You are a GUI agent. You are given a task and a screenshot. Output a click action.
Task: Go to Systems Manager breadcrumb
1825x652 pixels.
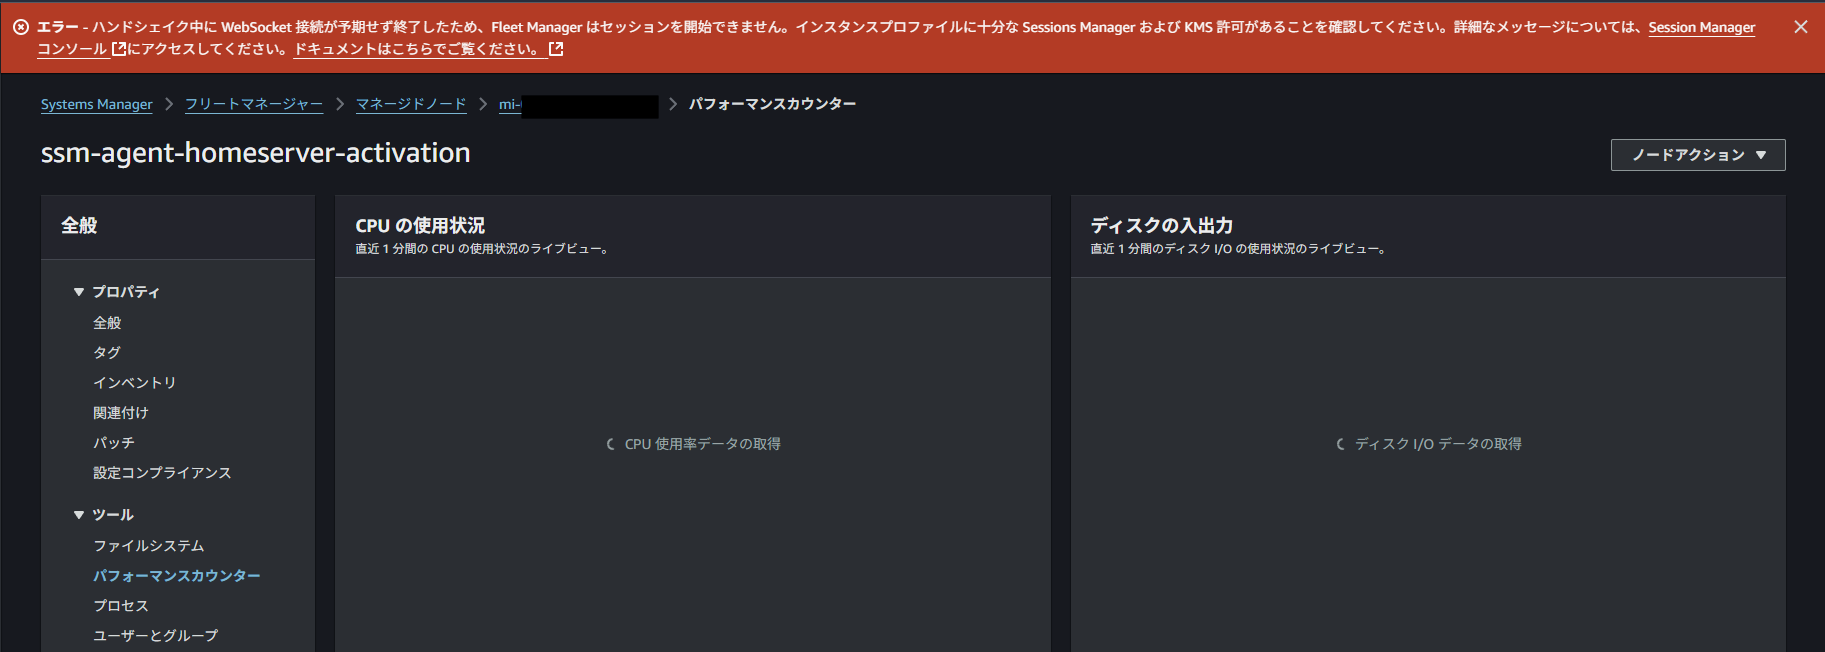click(97, 104)
